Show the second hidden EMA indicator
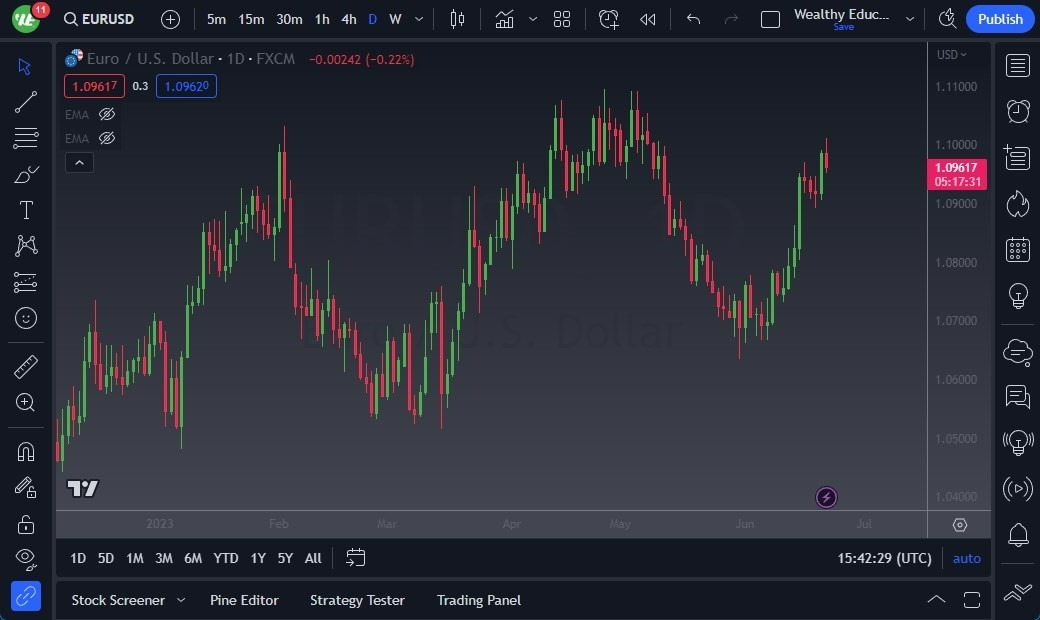Viewport: 1040px width, 620px height. [x=107, y=138]
